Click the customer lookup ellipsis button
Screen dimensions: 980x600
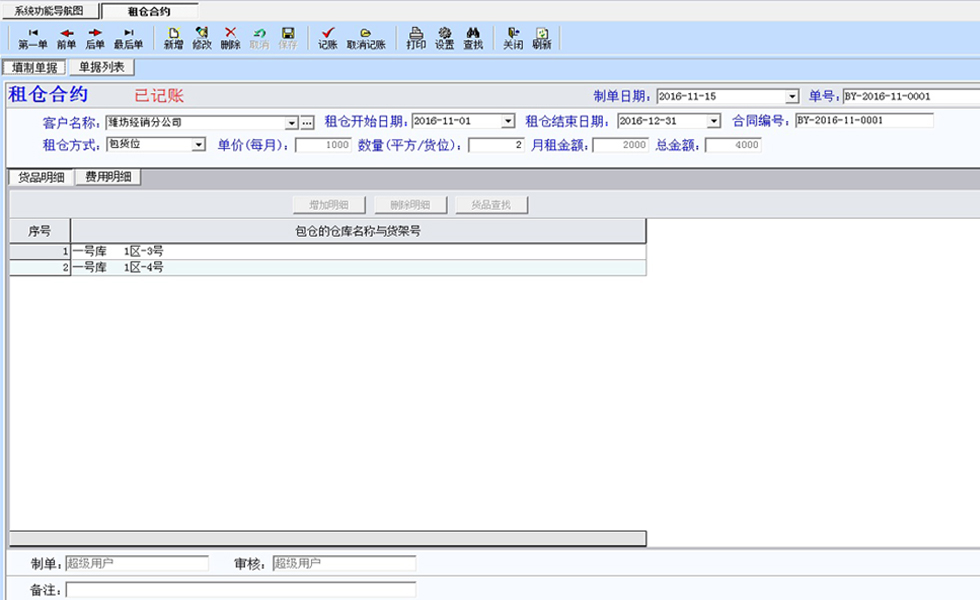(x=307, y=123)
